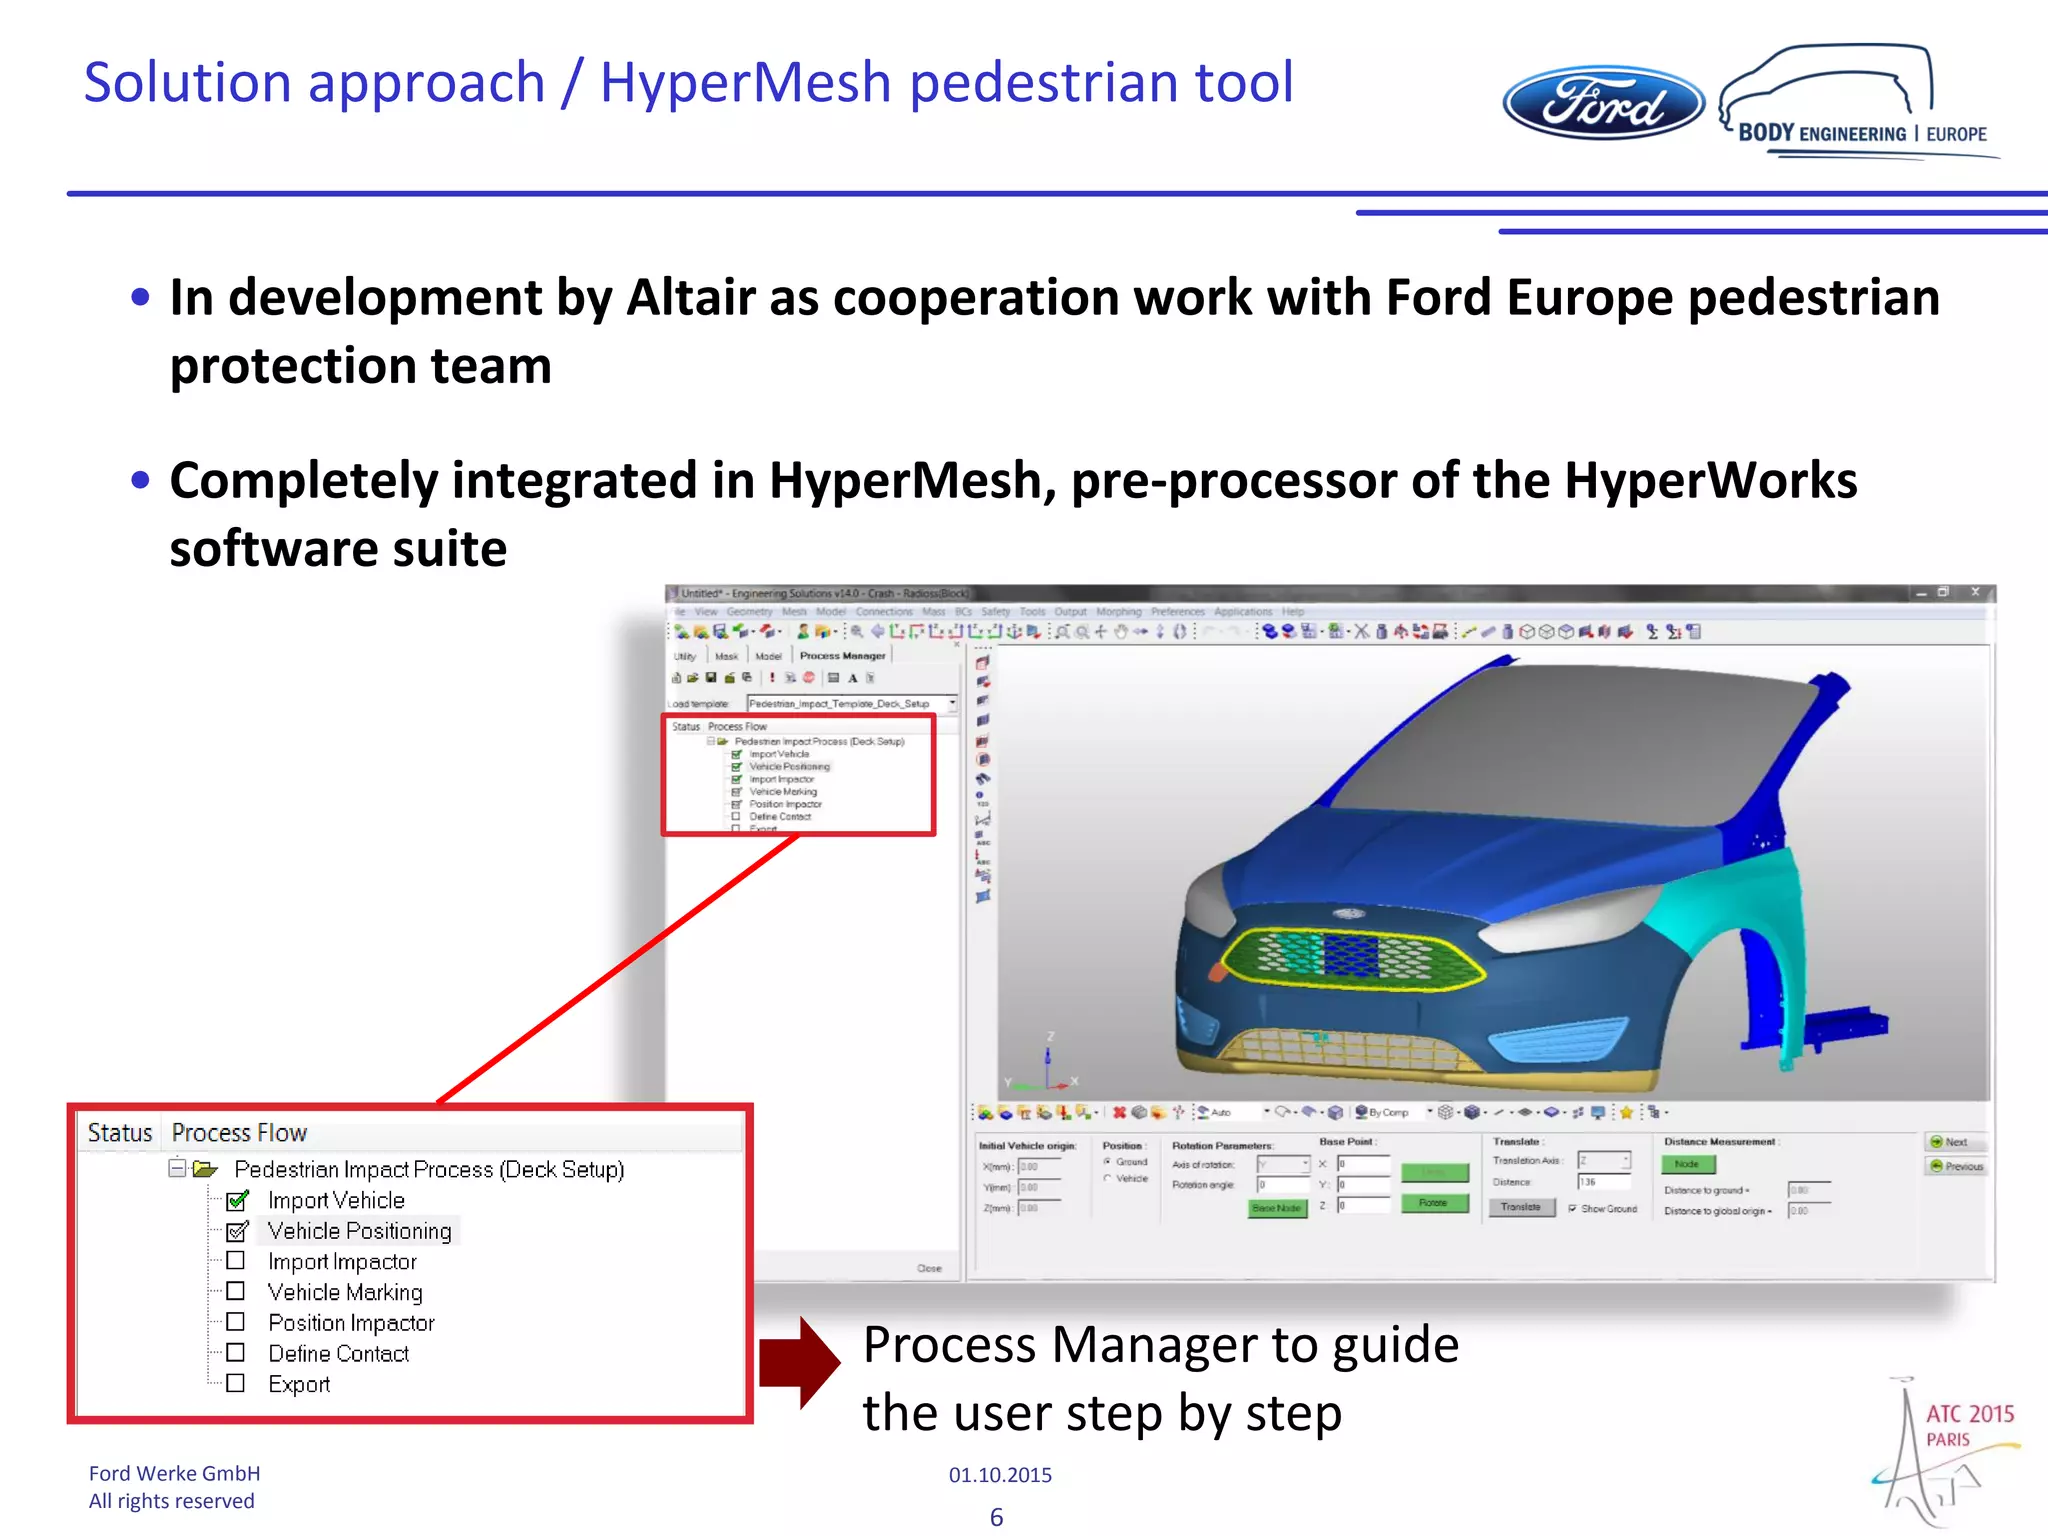Viewport: 2048px width, 1536px height.
Task: Click the red exclamation icon in Process Manager toolbar
Action: click(772, 678)
